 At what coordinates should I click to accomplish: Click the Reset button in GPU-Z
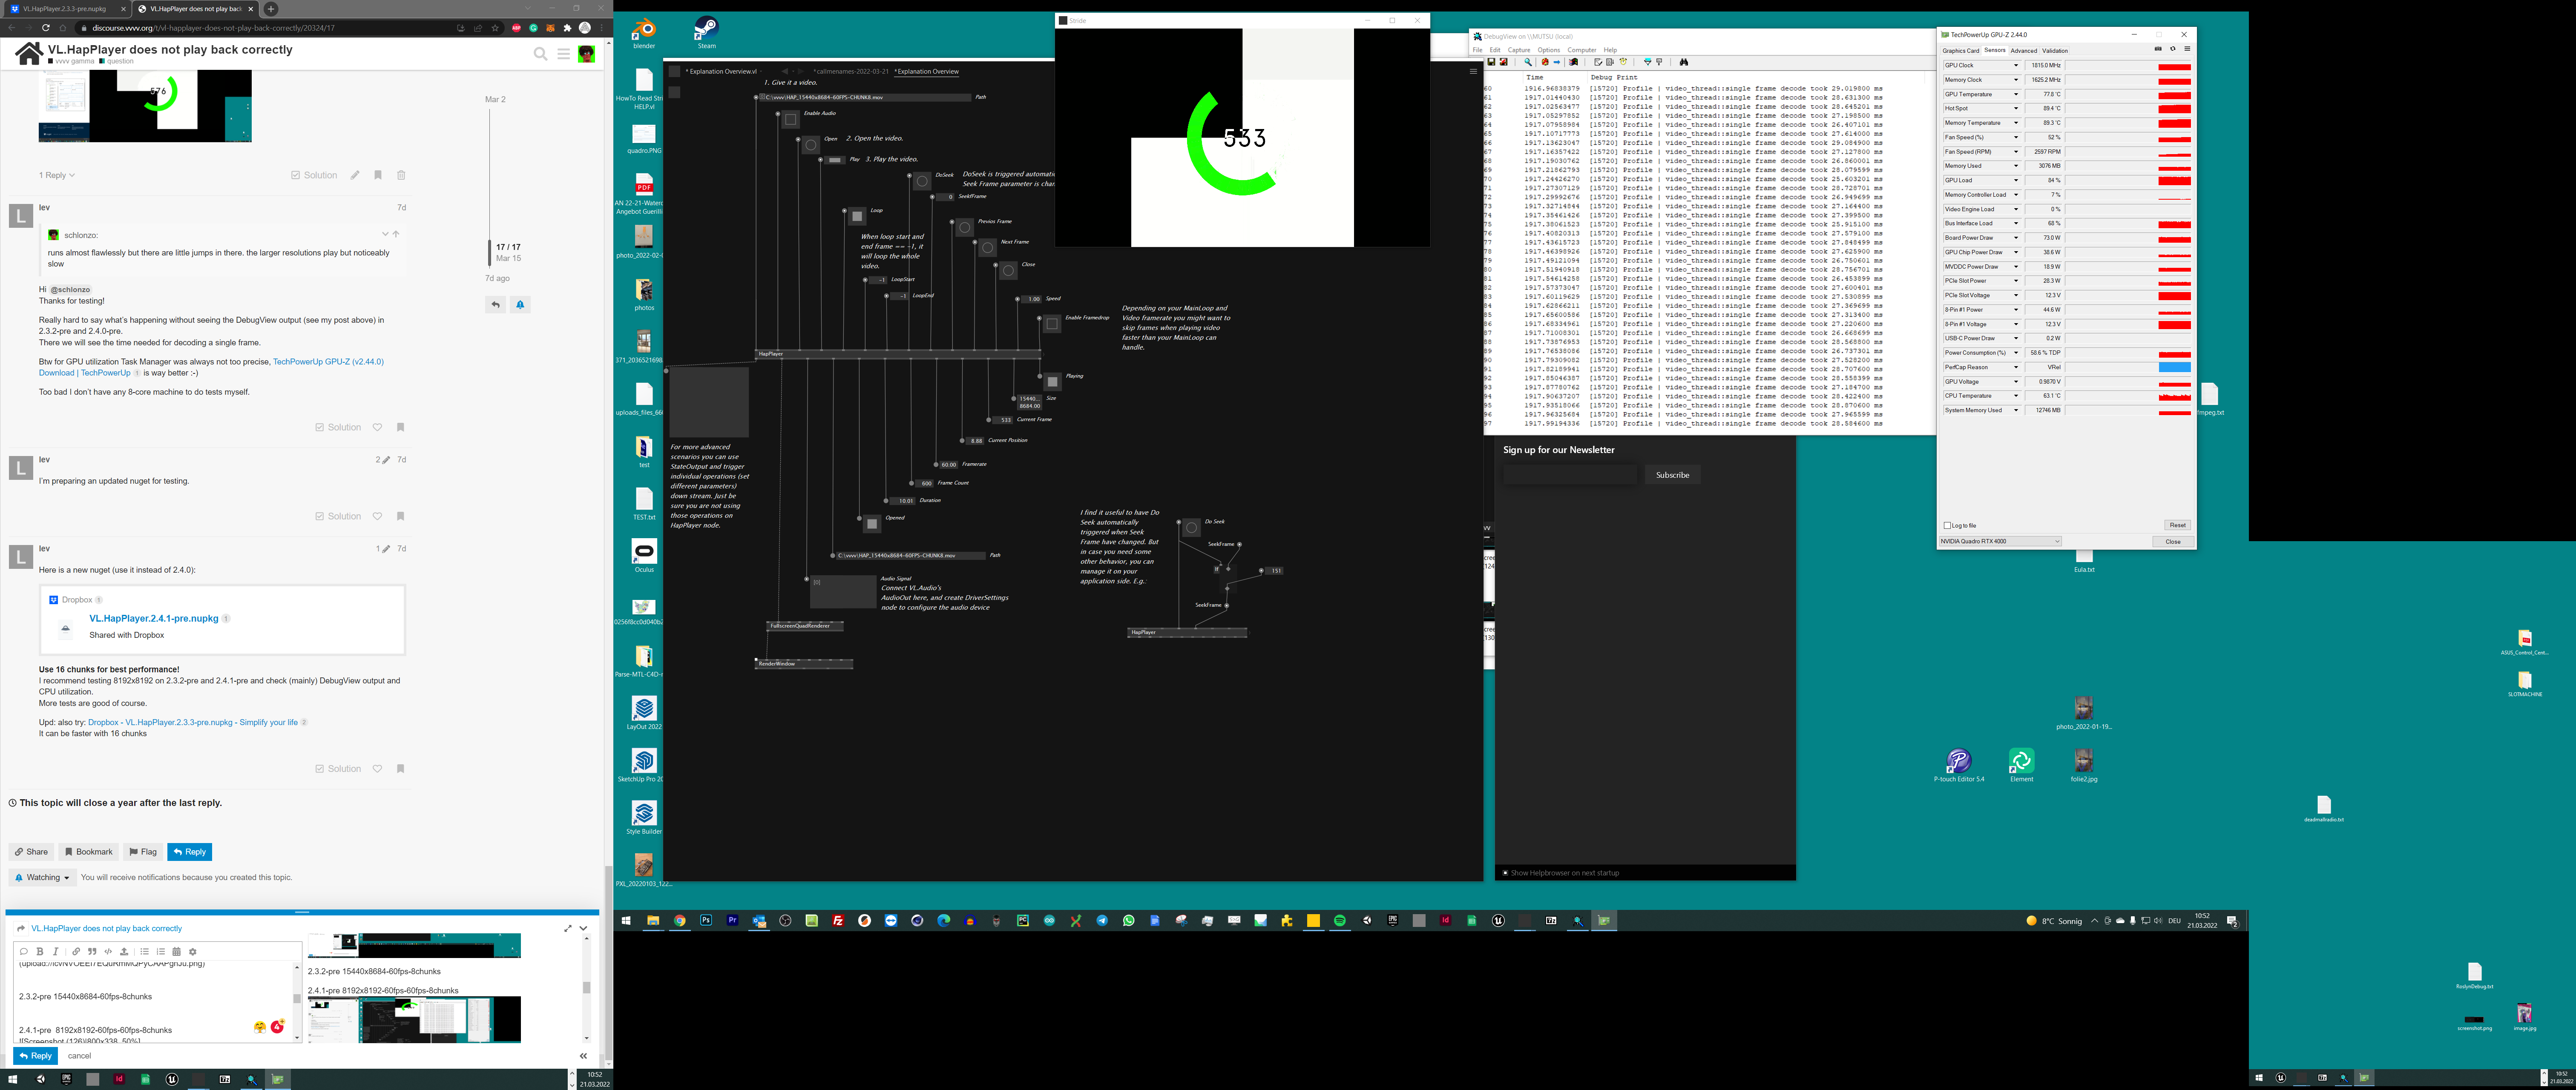click(x=2177, y=525)
